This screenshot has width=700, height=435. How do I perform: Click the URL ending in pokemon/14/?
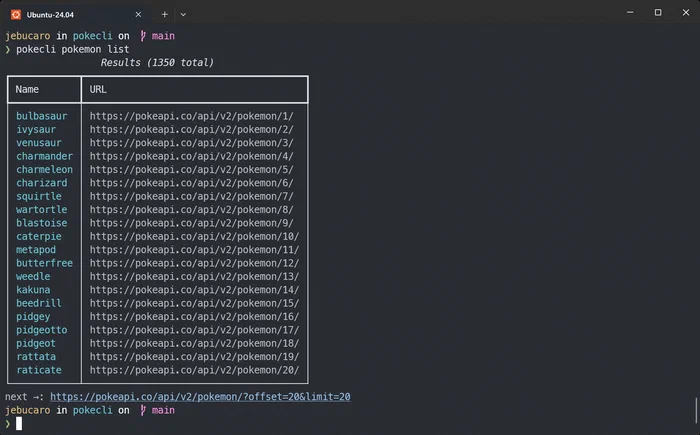click(x=194, y=290)
